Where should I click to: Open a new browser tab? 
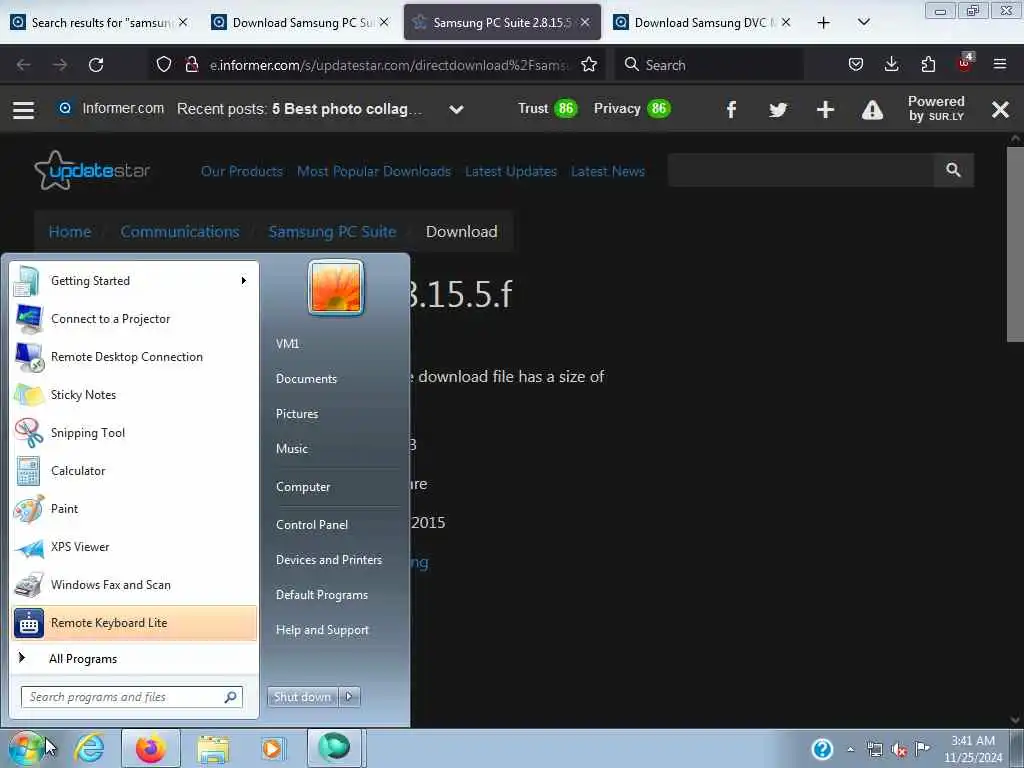point(824,22)
